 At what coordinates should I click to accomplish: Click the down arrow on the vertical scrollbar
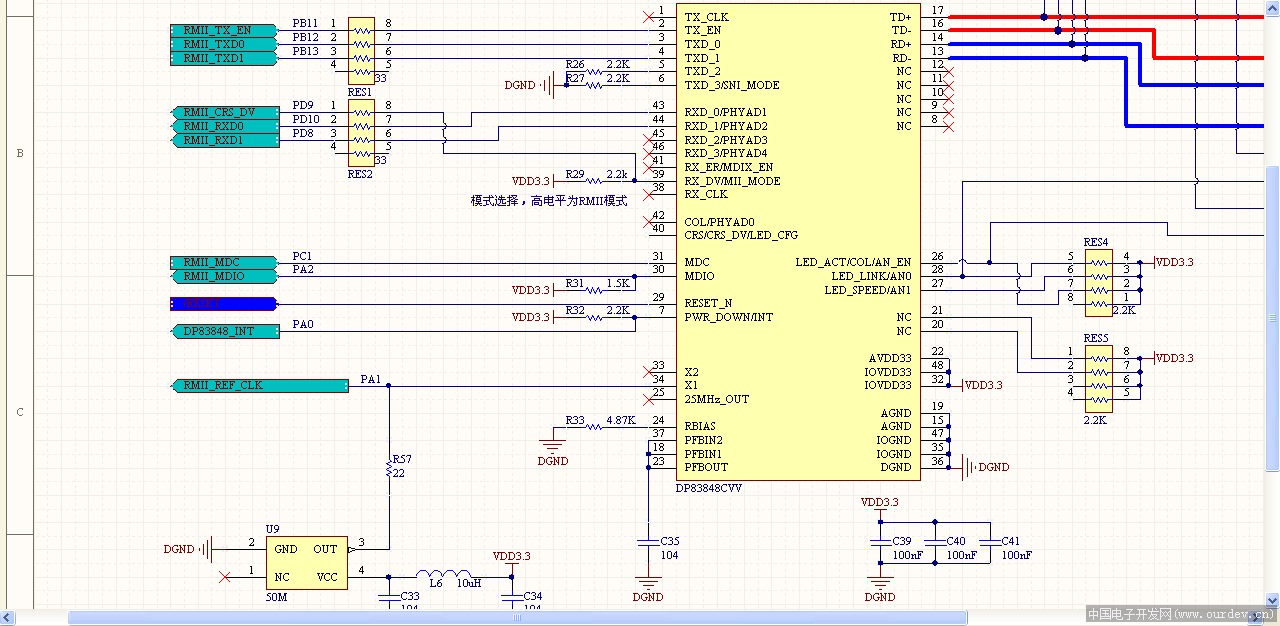point(1272,601)
